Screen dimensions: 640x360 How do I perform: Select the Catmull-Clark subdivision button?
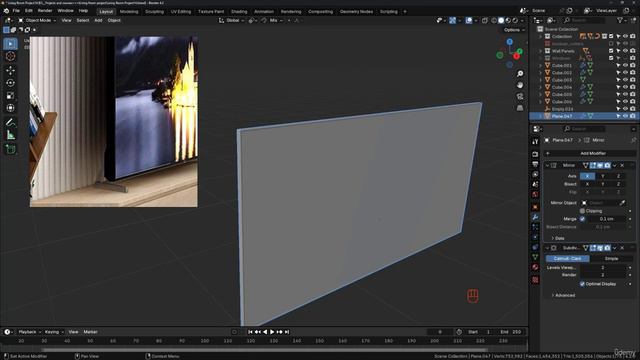click(568, 258)
